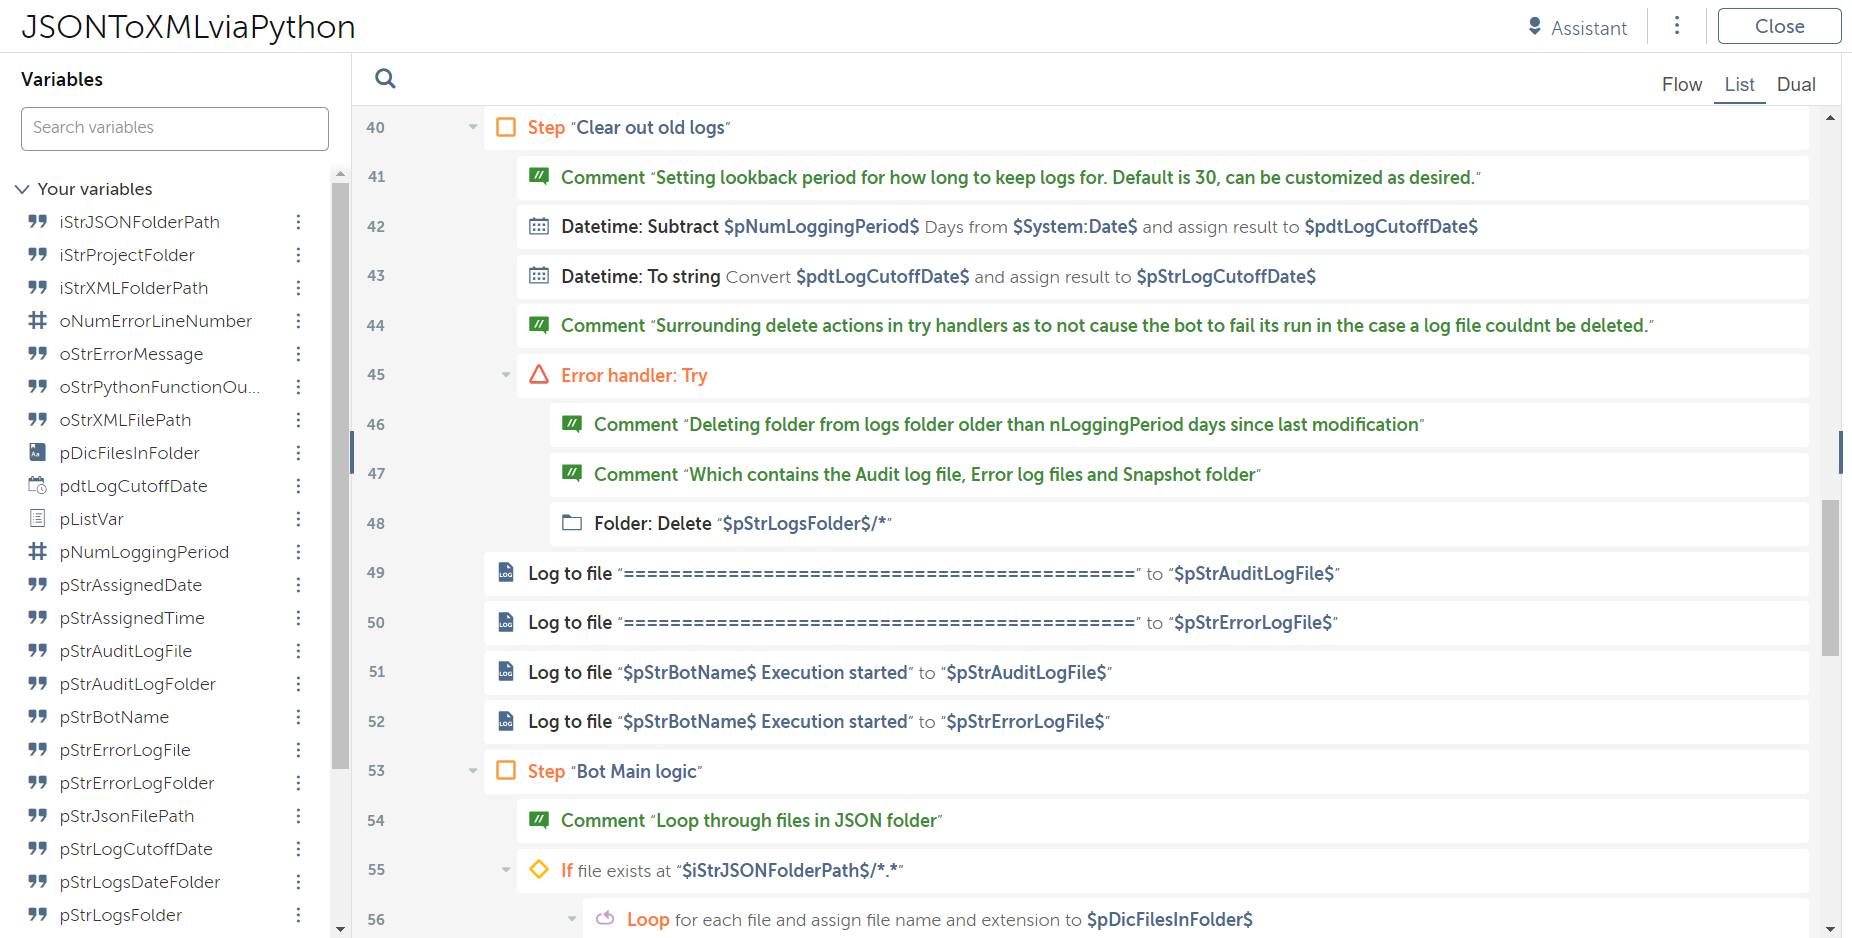Toggle the Step 'Clear out old logs' square box
This screenshot has height=938, width=1852.
point(506,127)
